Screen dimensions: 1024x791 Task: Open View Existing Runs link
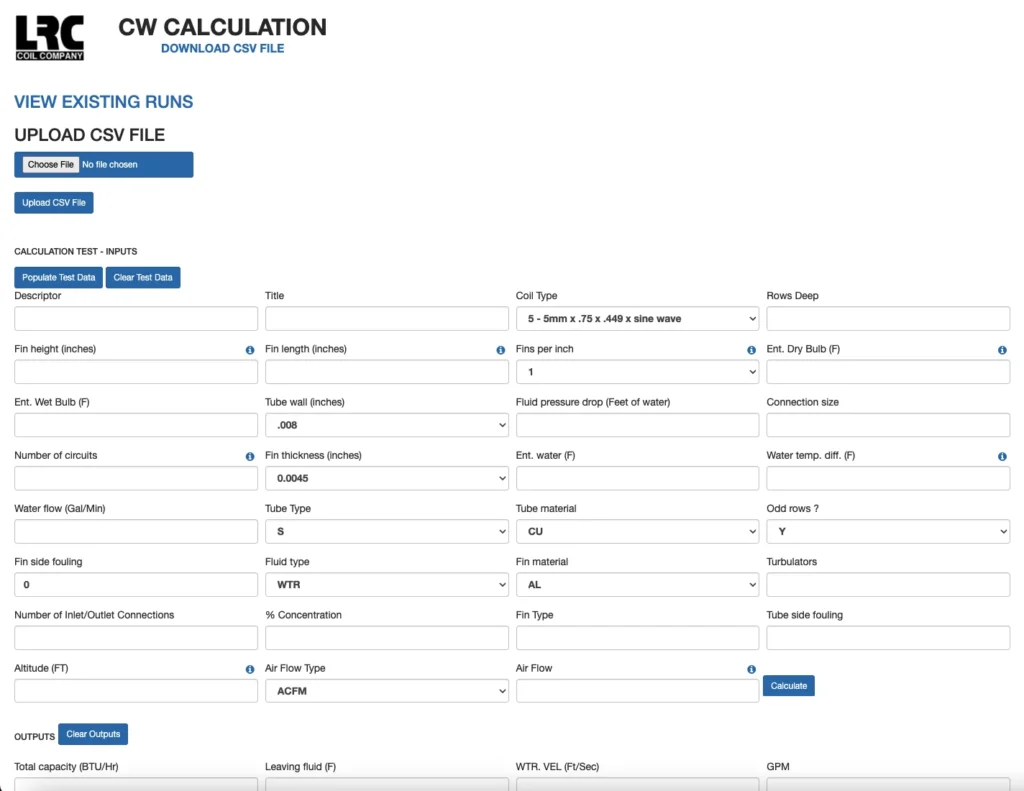coord(104,102)
